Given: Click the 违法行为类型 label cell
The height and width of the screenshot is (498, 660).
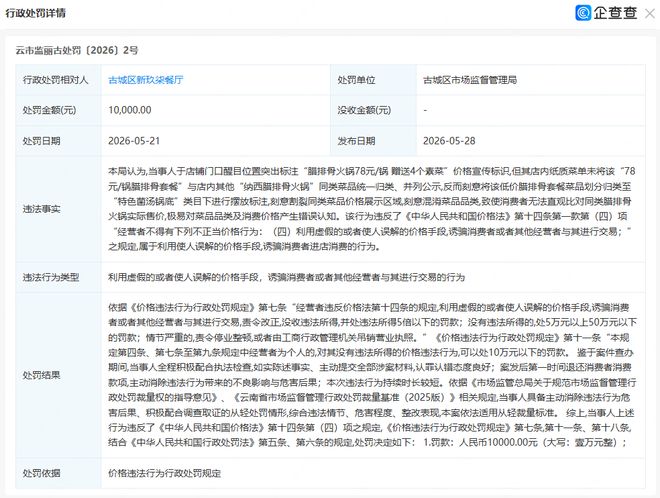Looking at the screenshot, I should [58, 277].
